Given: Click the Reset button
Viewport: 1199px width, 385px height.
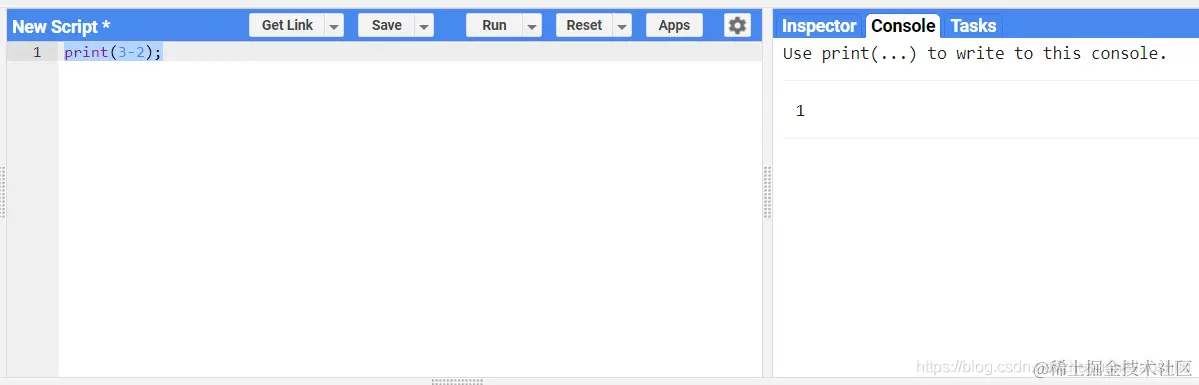Looking at the screenshot, I should [584, 25].
